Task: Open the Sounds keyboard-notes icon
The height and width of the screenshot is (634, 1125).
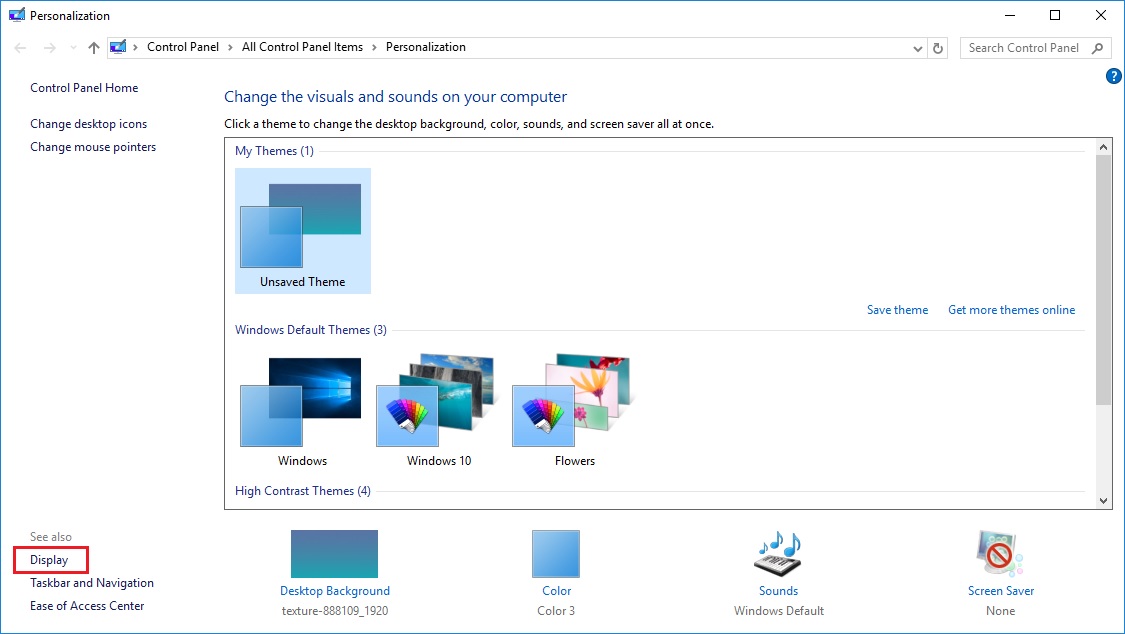Action: pyautogui.click(x=778, y=554)
